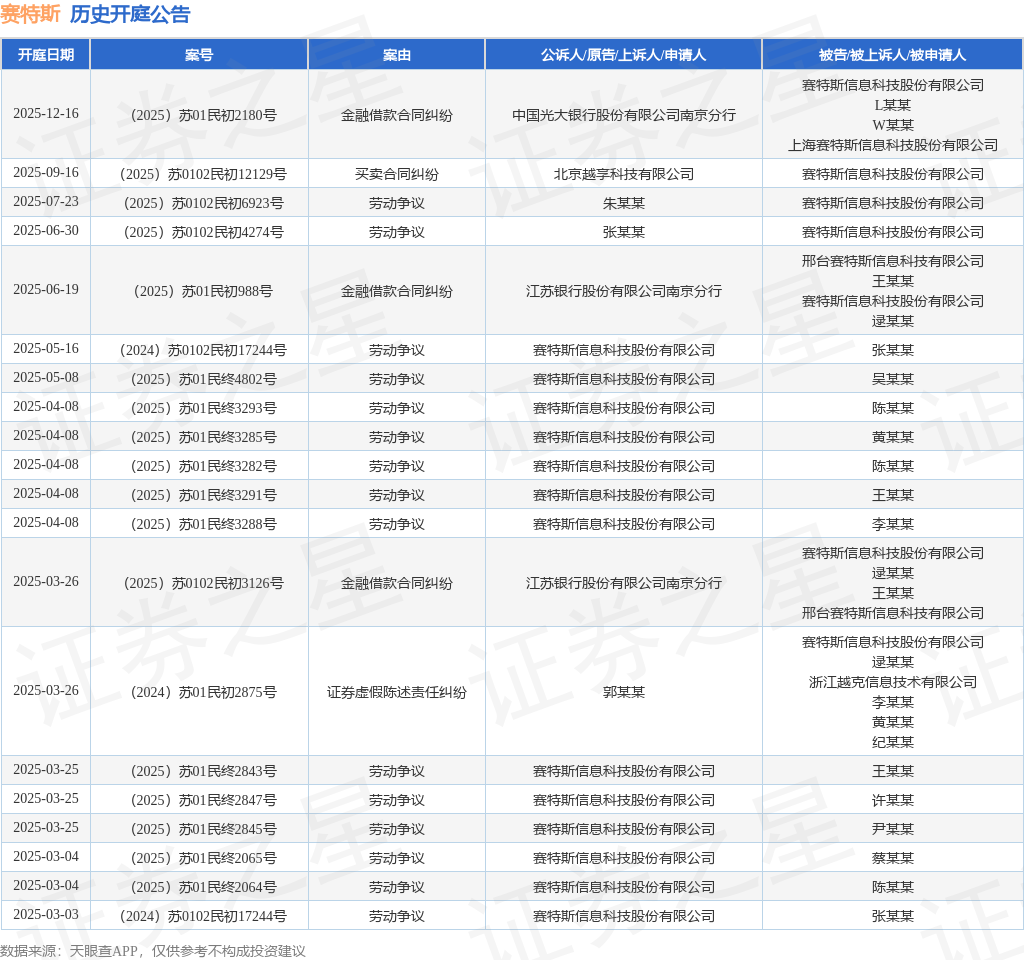Image resolution: width=1024 pixels, height=960 pixels.
Task: Click the 被告/被上诉人/被申请人 column header
Action: point(892,55)
